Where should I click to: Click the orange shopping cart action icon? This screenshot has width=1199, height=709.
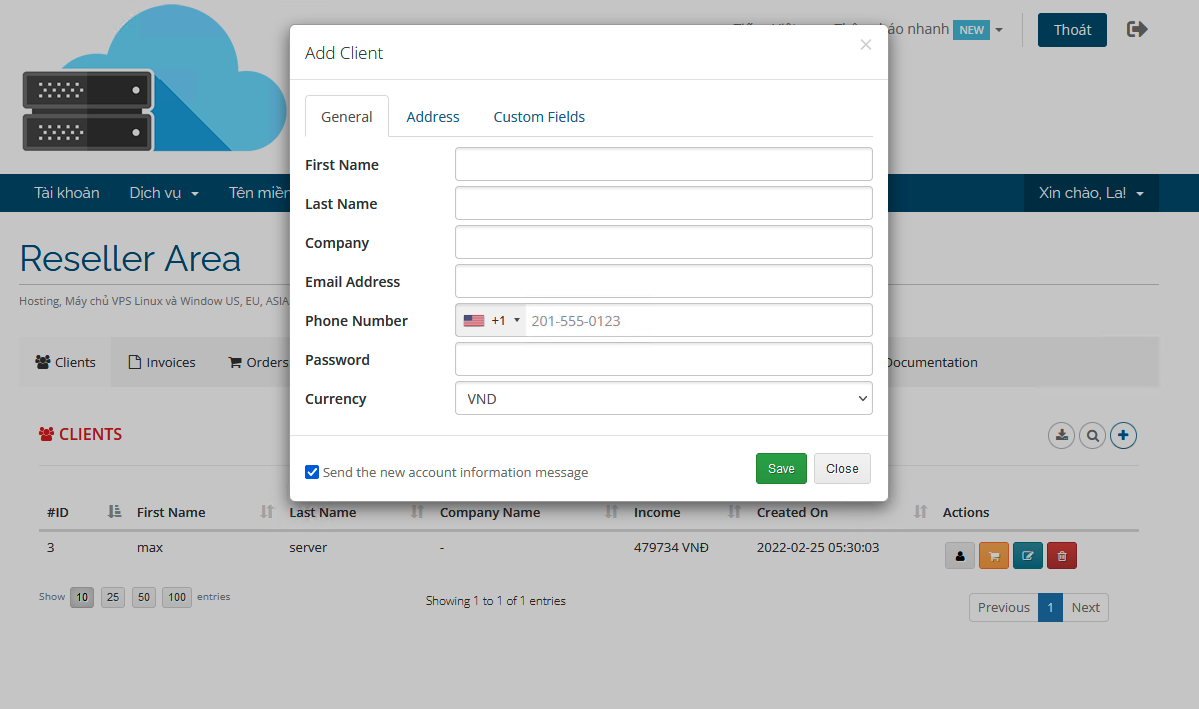pyautogui.click(x=993, y=556)
